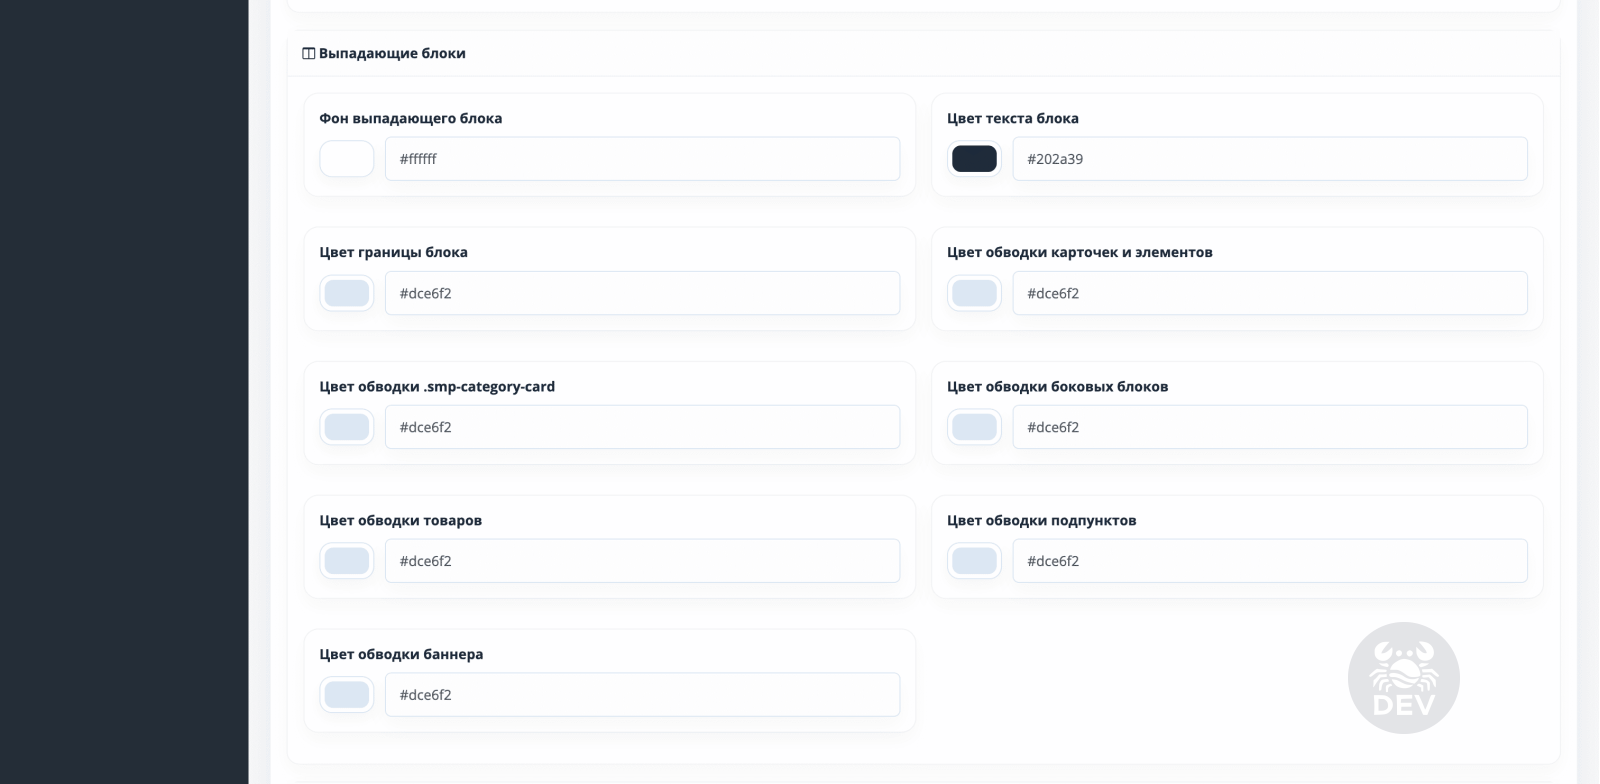Image resolution: width=1600 pixels, height=784 pixels.
Task: Click hex input under Цвет обводки карточек и элементов
Action: 1270,293
